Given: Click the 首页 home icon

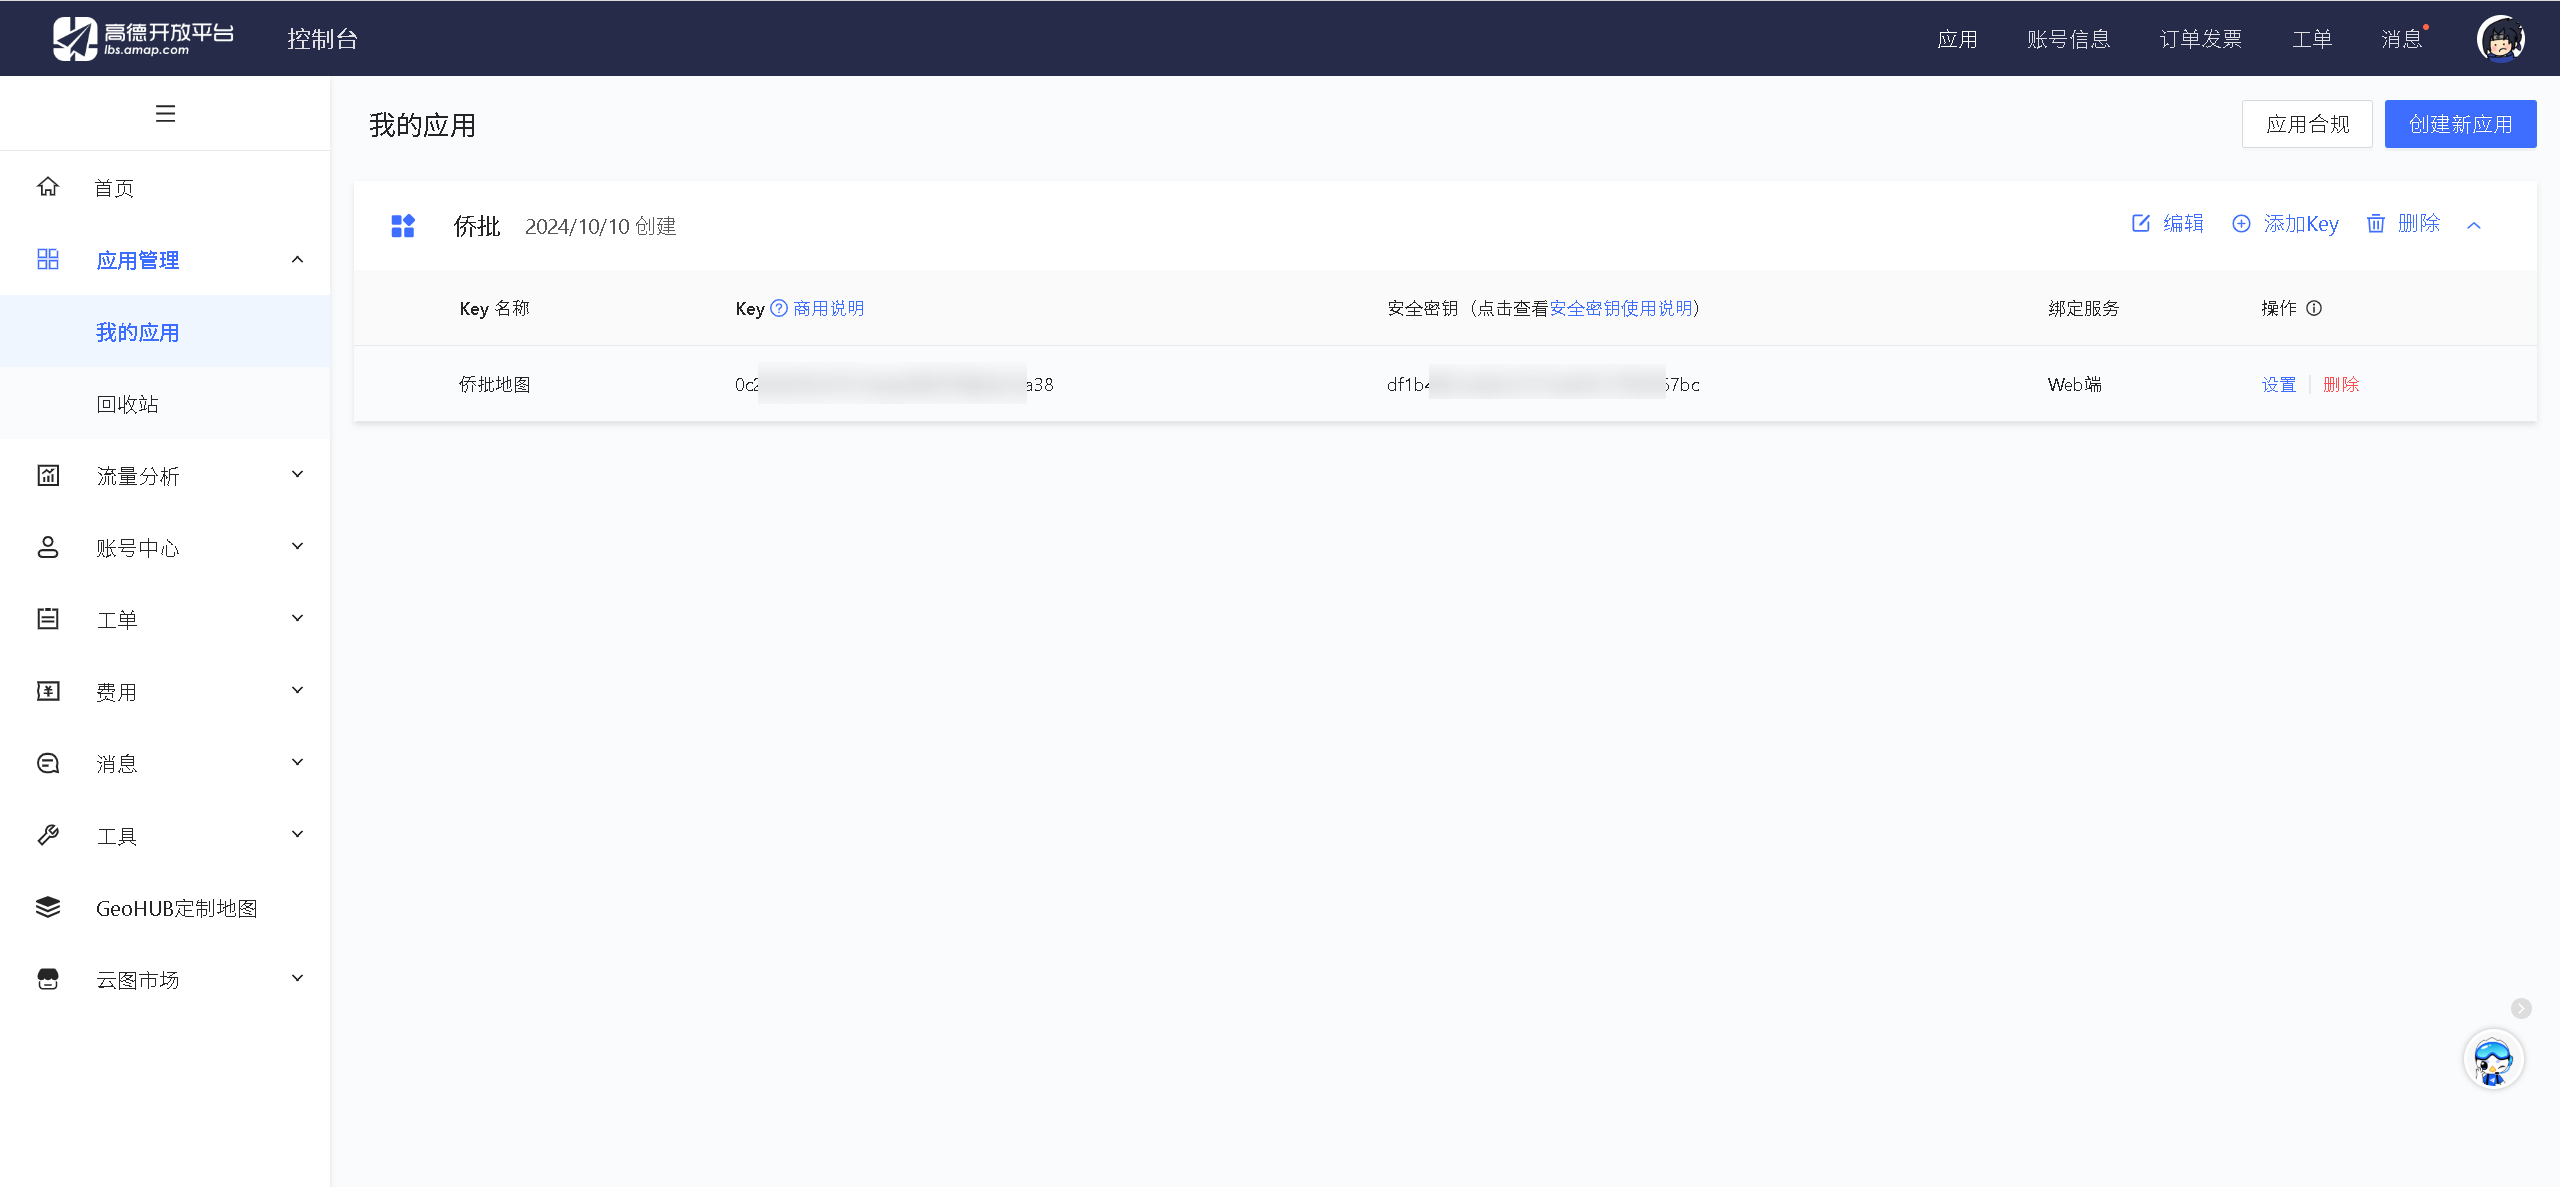Looking at the screenshot, I should [47, 186].
